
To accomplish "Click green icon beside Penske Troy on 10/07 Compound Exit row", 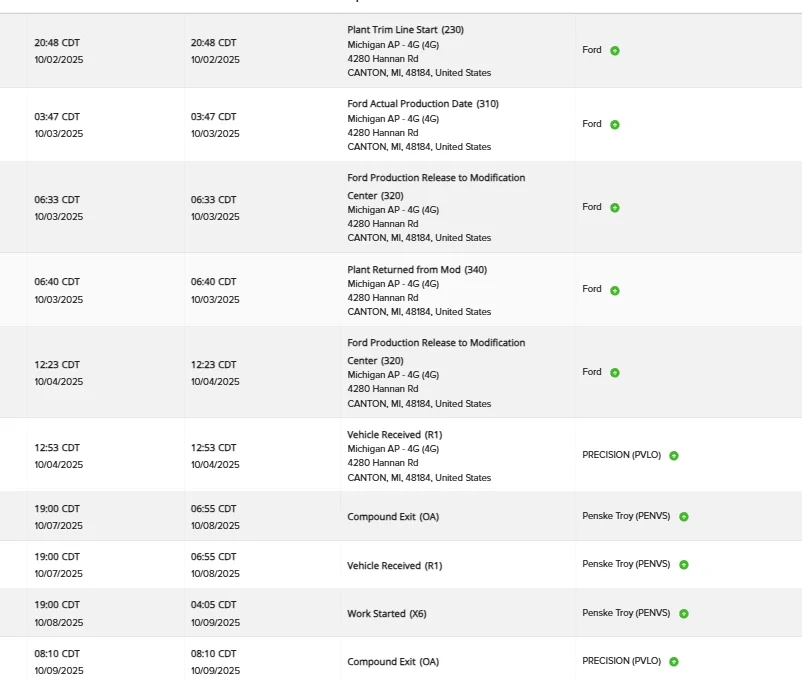I will tap(683, 517).
